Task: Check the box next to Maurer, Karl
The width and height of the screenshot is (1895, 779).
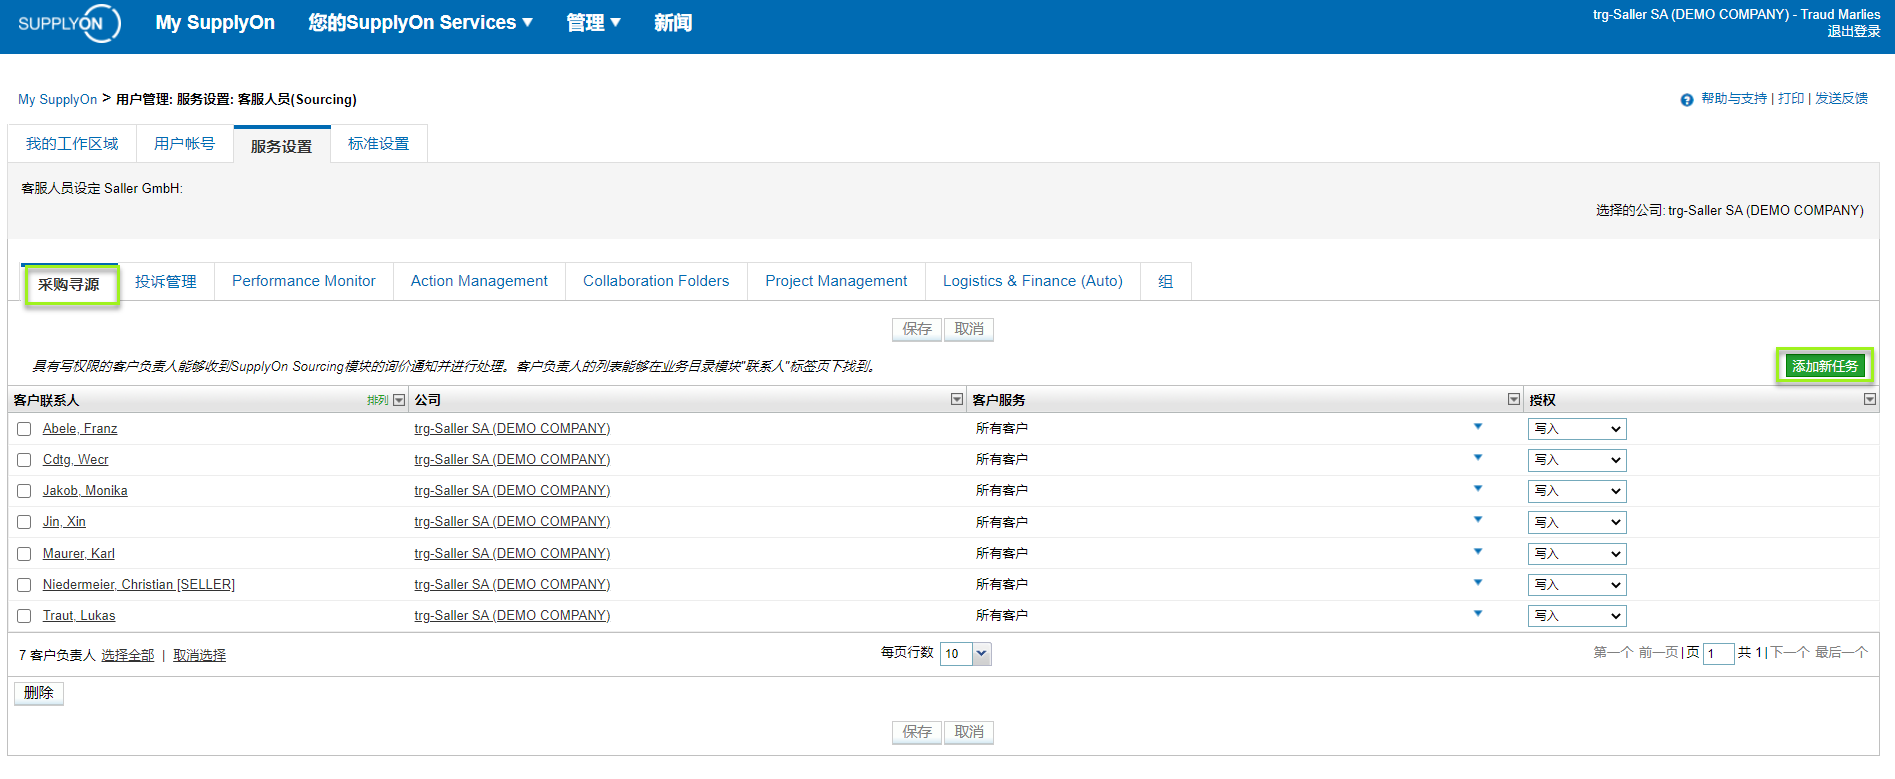Action: [x=24, y=554]
